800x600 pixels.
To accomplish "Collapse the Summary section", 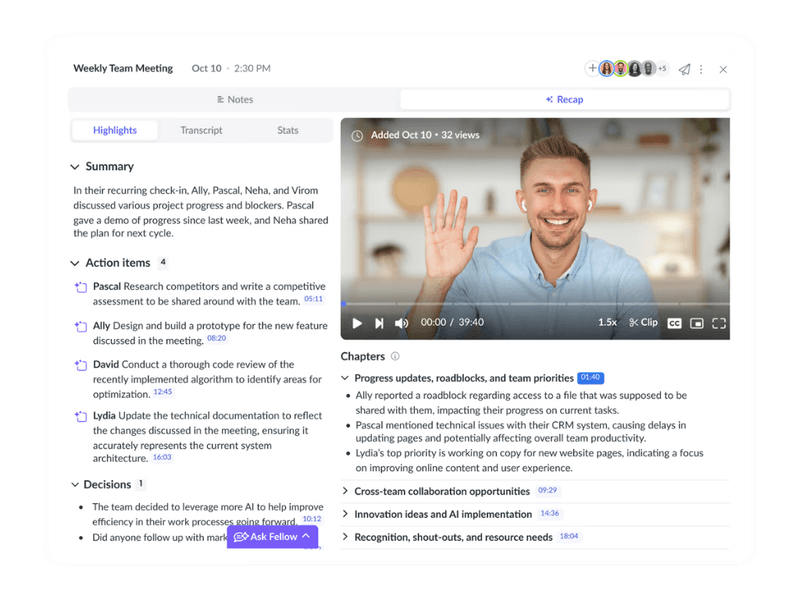I will (74, 167).
